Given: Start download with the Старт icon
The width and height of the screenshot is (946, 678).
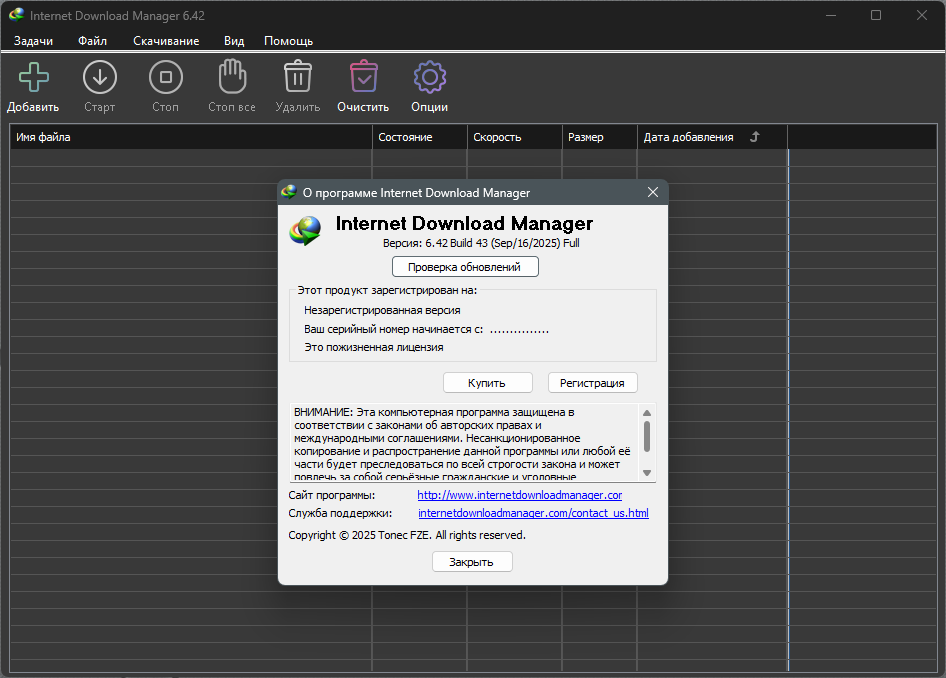Looking at the screenshot, I should (x=100, y=77).
